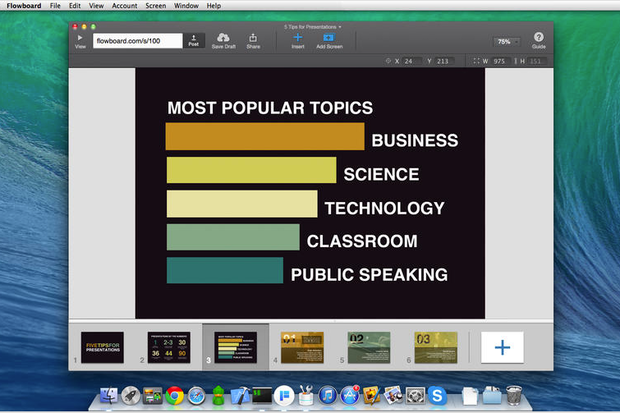Viewport: 620px width, 413px height.
Task: Open the File menu
Action: tap(55, 6)
